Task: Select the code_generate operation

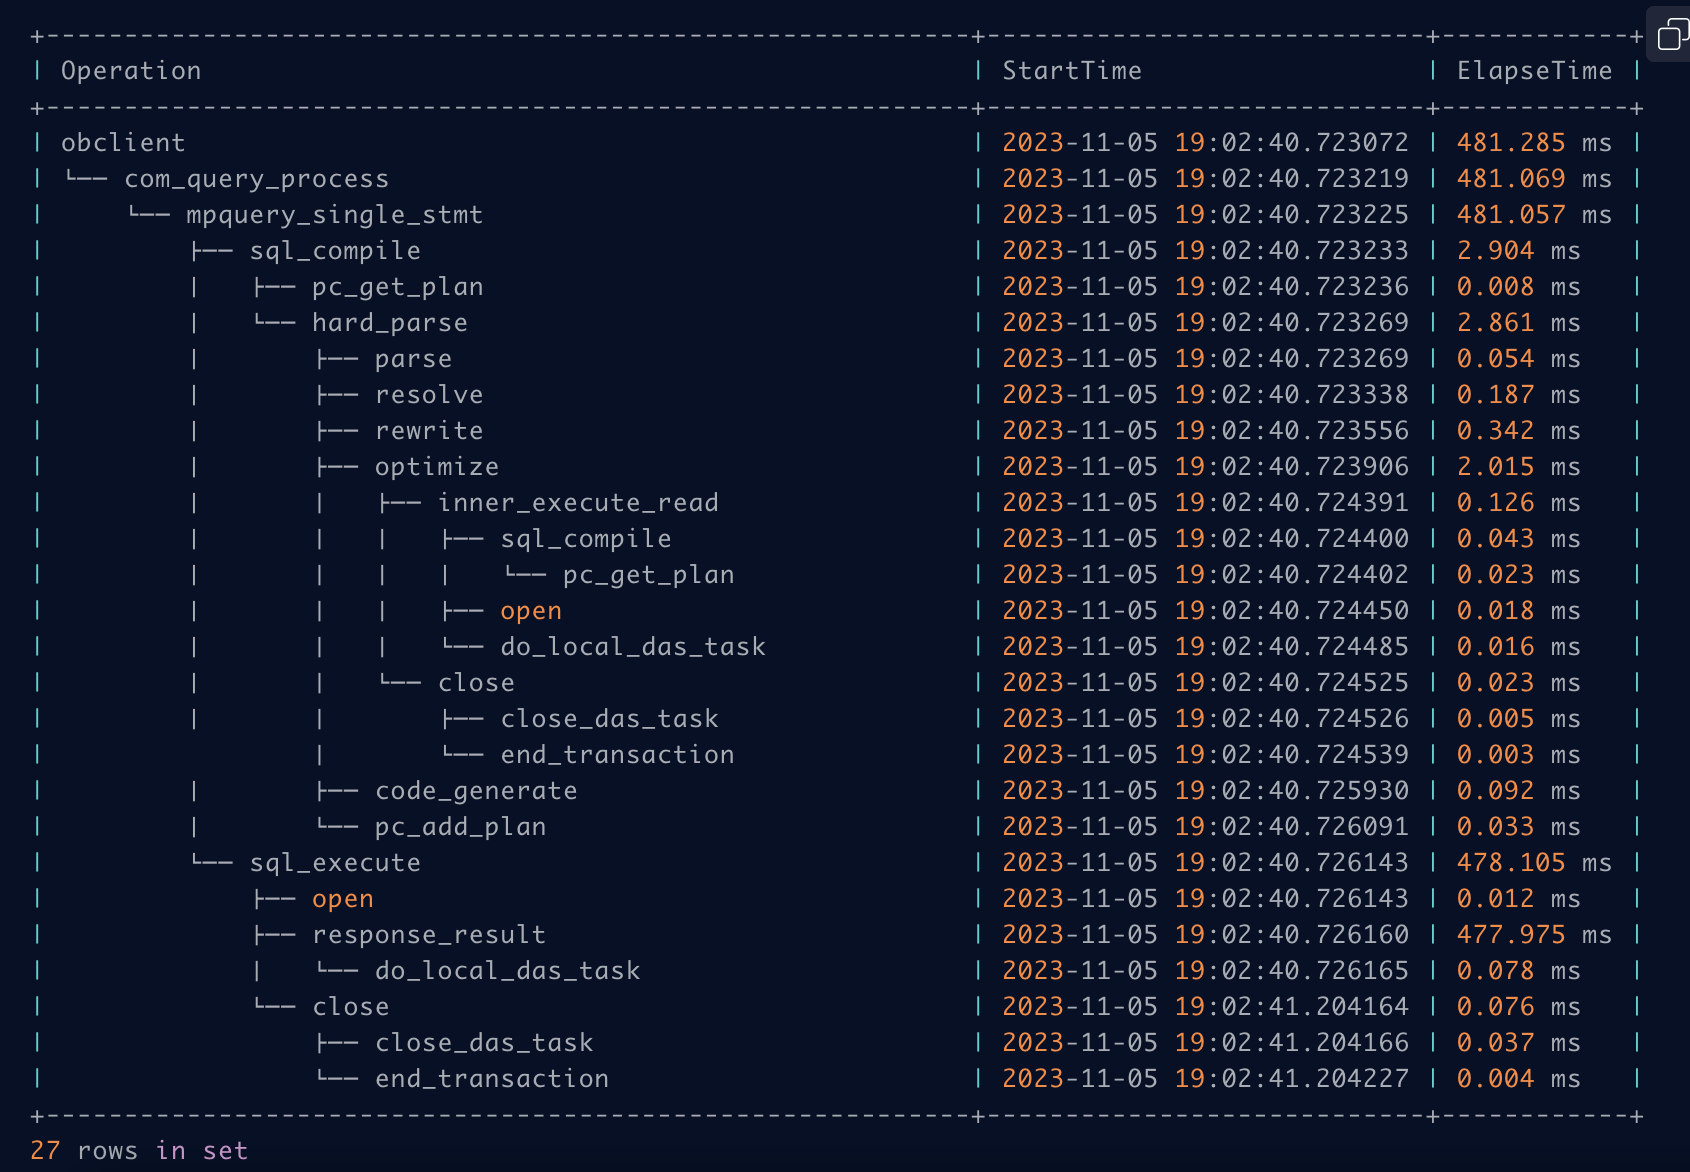Action: (x=476, y=791)
